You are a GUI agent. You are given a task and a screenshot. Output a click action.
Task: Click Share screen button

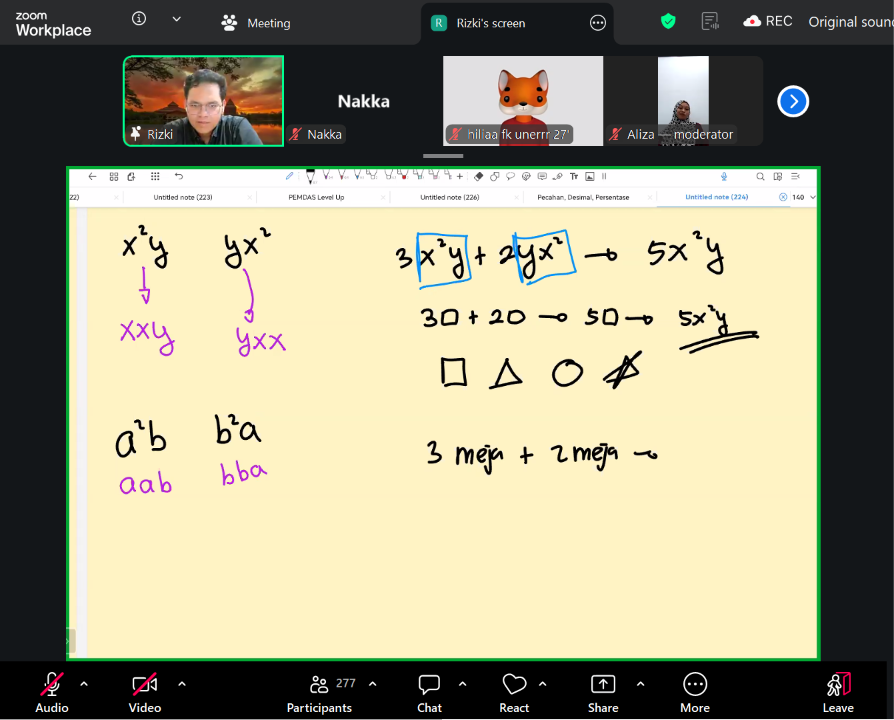tap(603, 692)
